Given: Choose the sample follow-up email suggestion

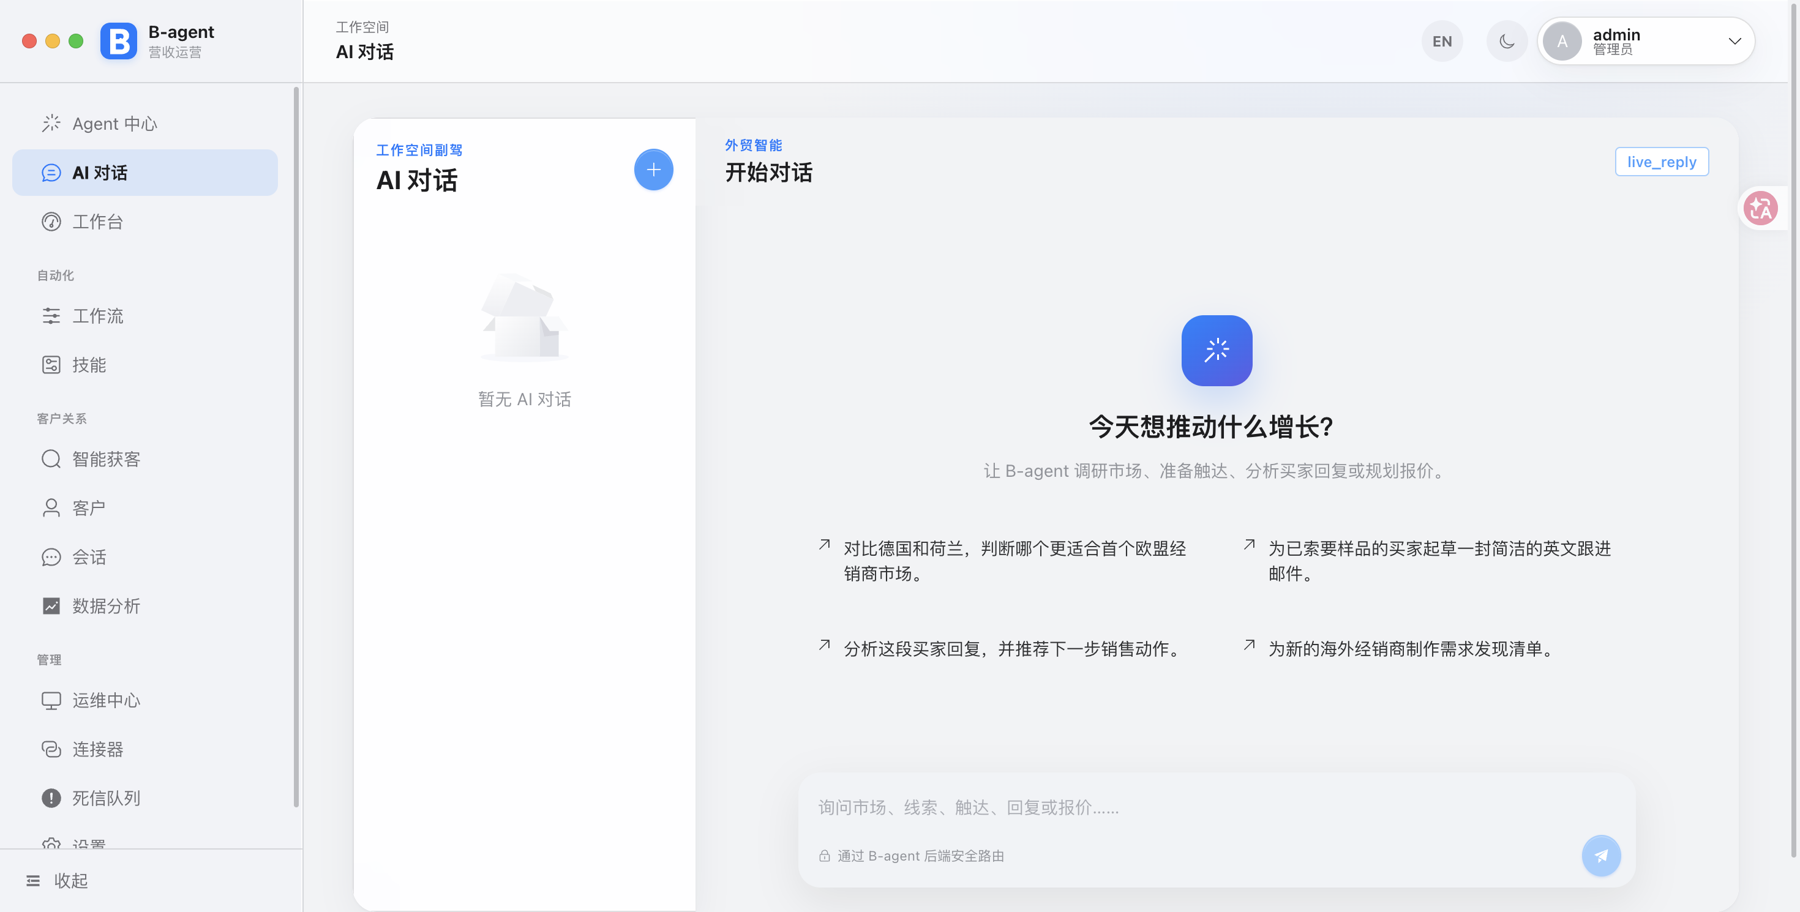Looking at the screenshot, I should click(1429, 561).
